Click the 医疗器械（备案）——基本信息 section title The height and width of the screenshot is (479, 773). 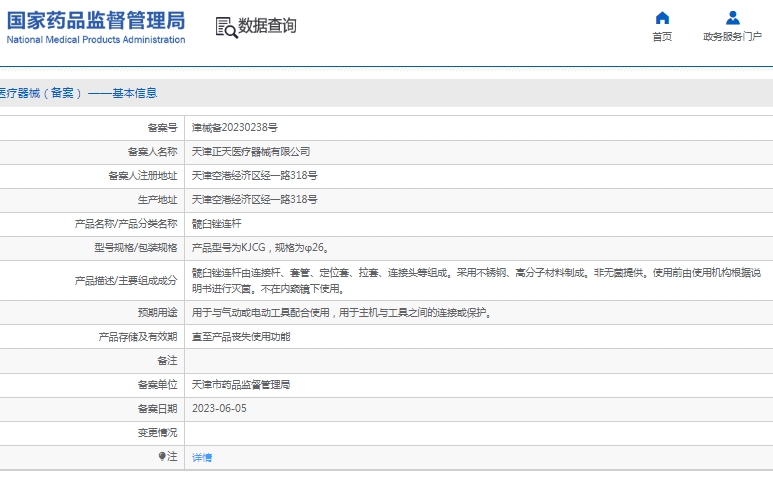click(78, 93)
